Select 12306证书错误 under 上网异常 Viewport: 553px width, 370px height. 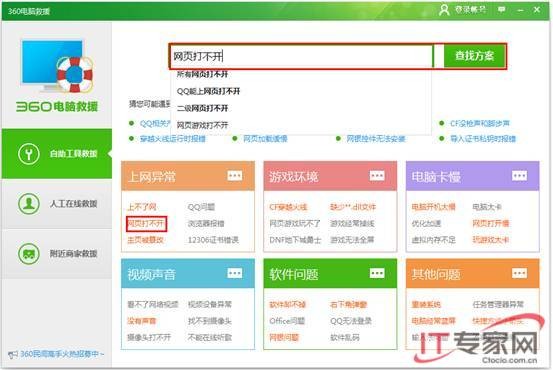click(213, 240)
